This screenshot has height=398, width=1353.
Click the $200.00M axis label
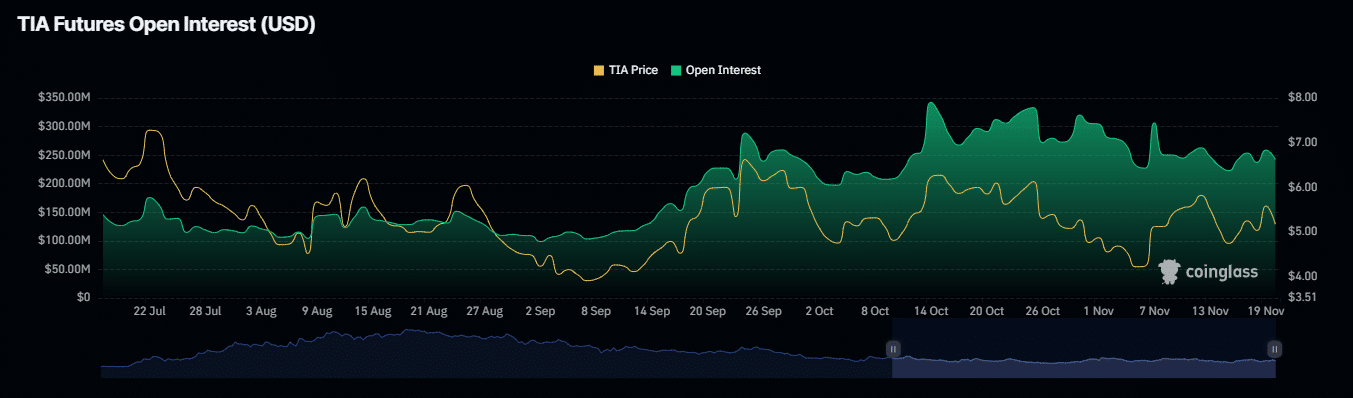coord(65,183)
